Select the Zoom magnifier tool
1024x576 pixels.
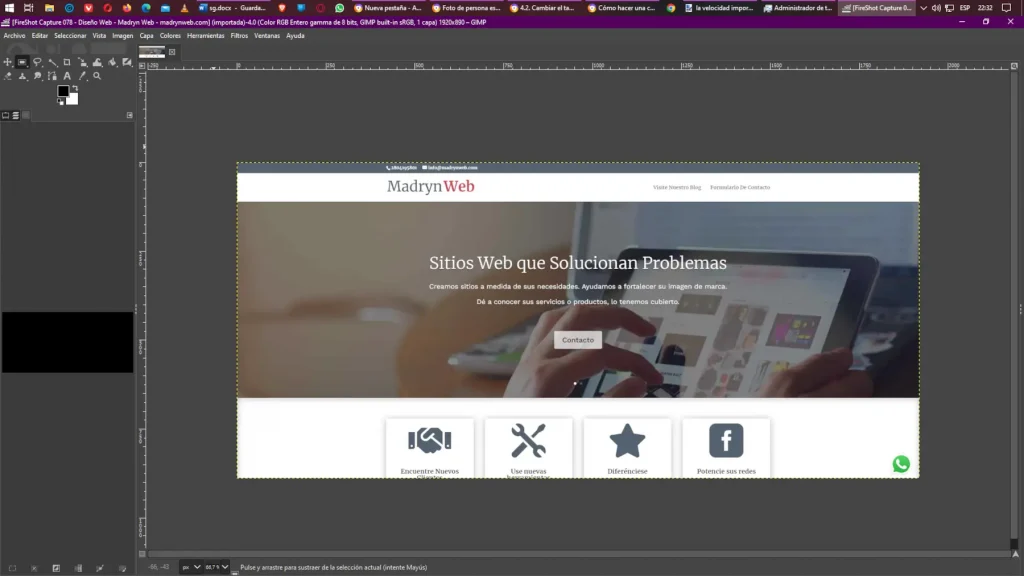point(97,76)
